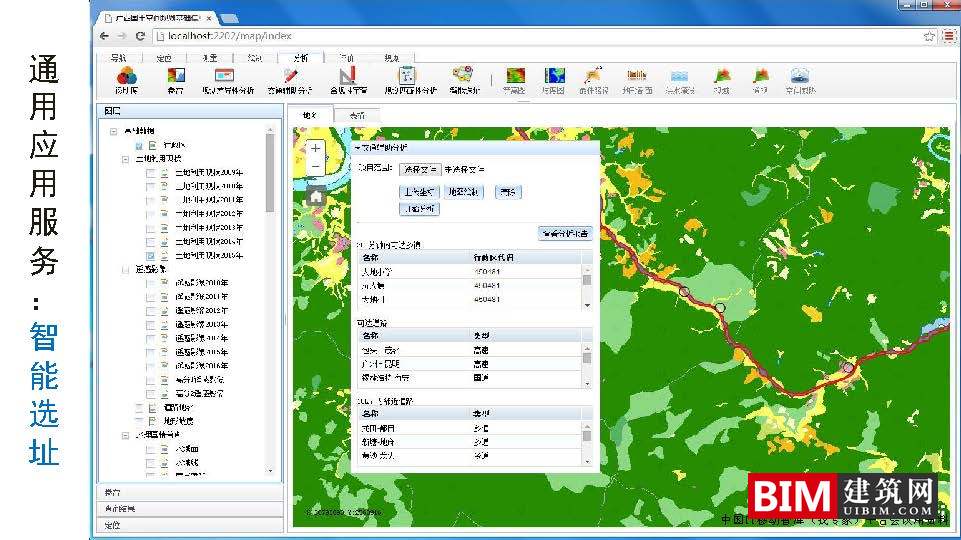Viewport: 961px width, 540px height.
Task: Collapse the top root node in layer tree
Action: [x=114, y=131]
